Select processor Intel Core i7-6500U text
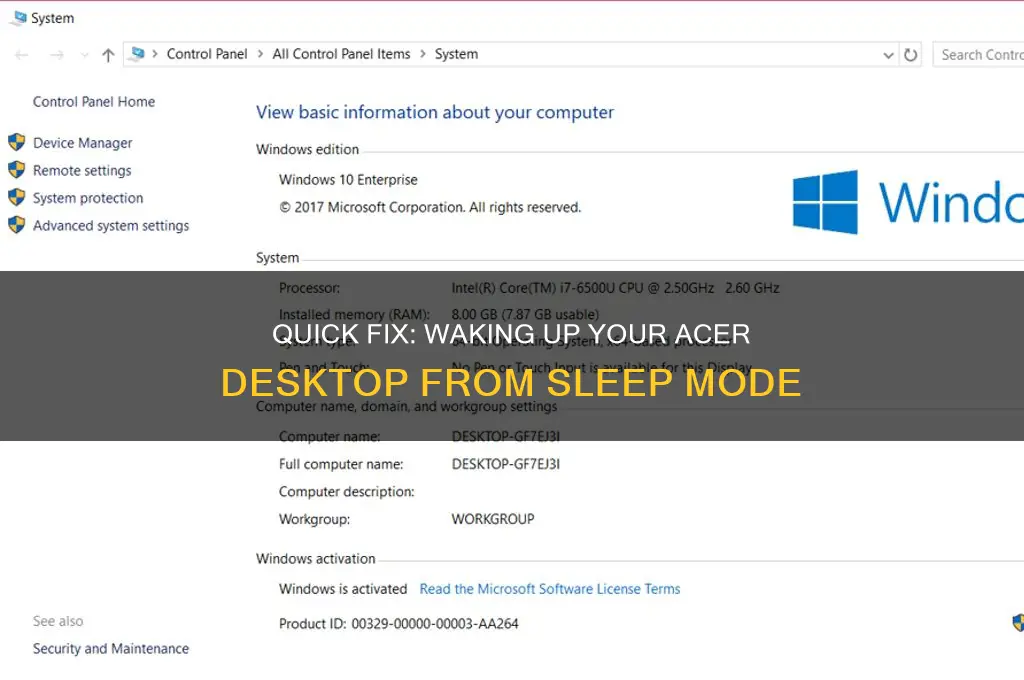Viewport: 1024px width, 680px height. [x=615, y=288]
